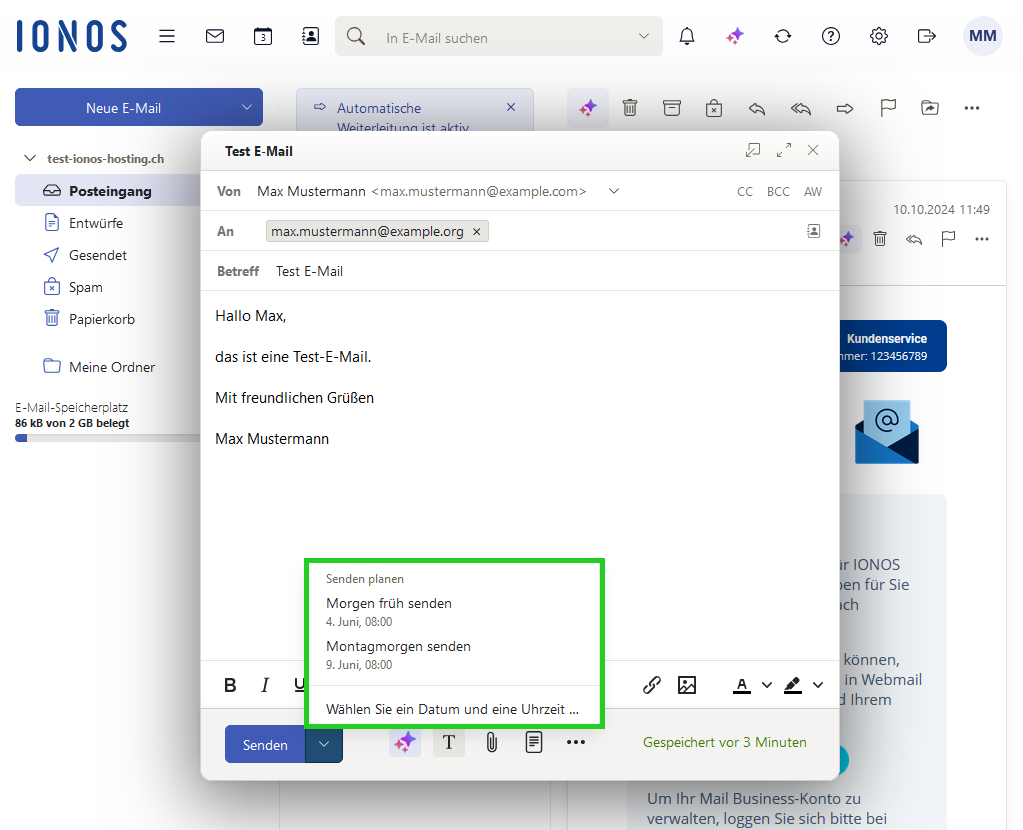Open the send options dropdown arrow
Viewport: 1023px width, 830px height.
[324, 744]
